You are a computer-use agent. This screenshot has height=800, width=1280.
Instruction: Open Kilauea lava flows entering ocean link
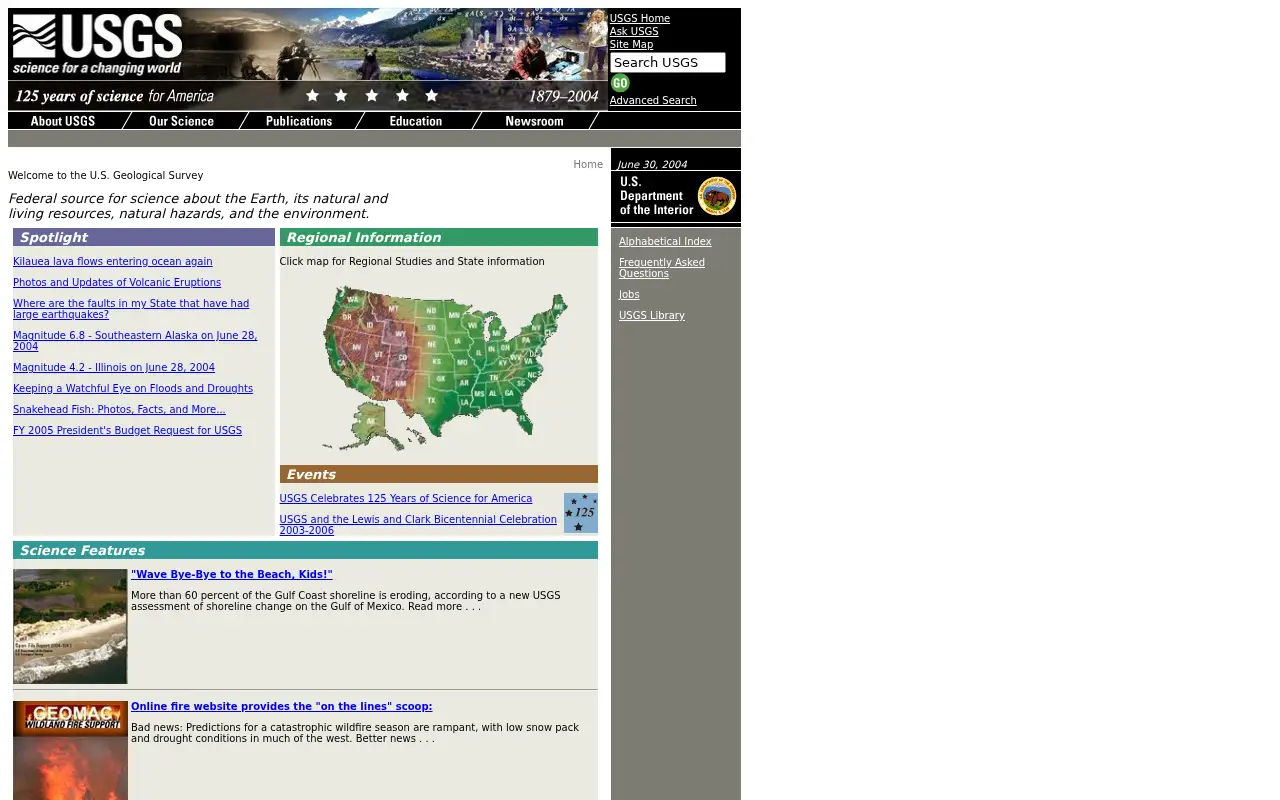(x=113, y=261)
